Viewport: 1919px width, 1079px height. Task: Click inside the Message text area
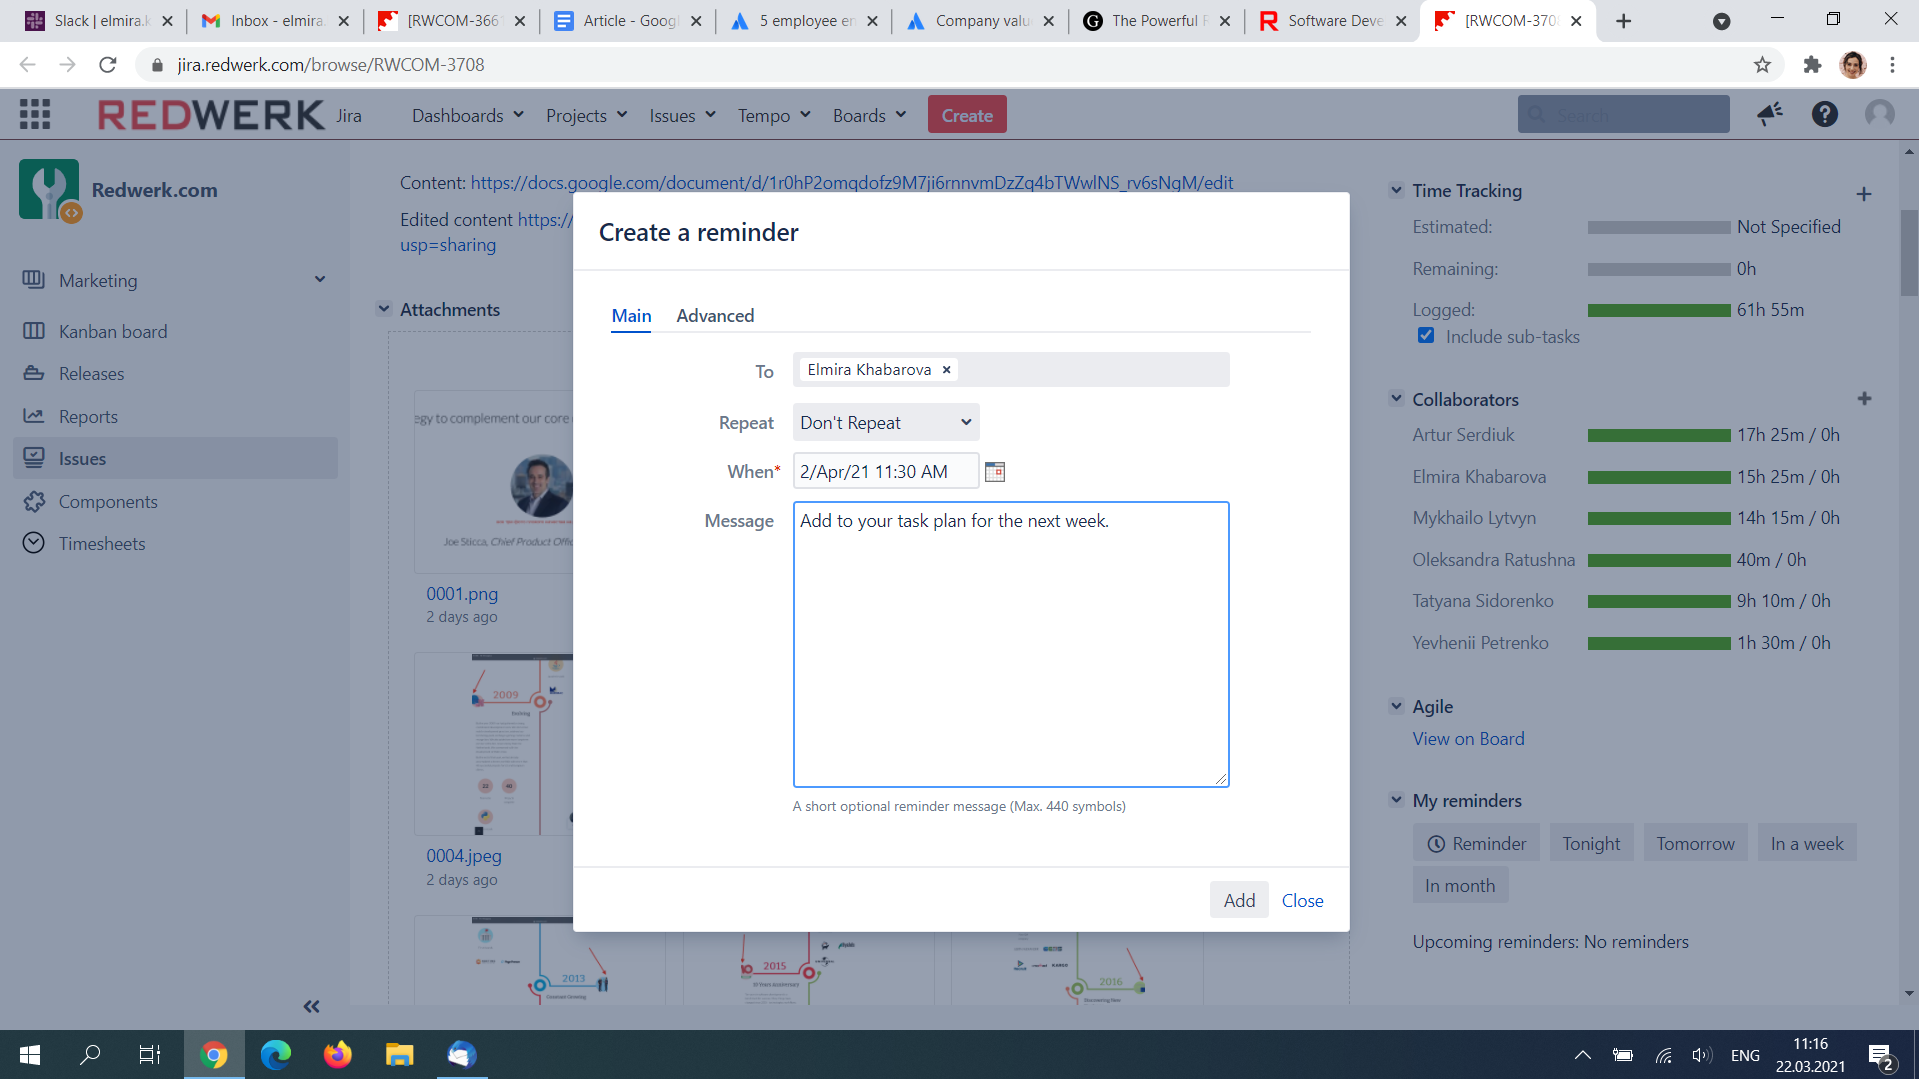tap(1011, 644)
